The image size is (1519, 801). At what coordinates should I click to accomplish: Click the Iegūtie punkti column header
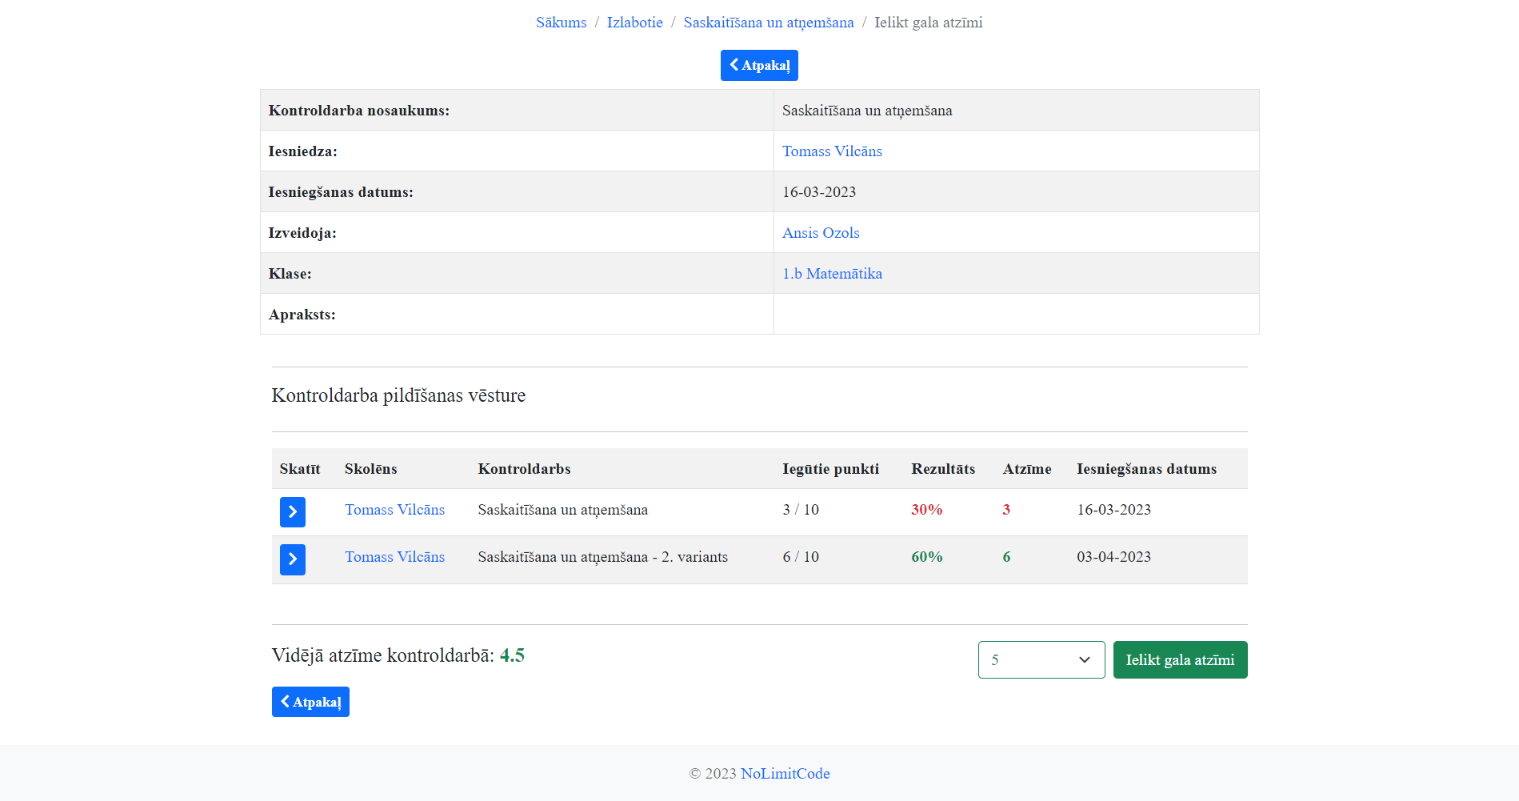[830, 469]
